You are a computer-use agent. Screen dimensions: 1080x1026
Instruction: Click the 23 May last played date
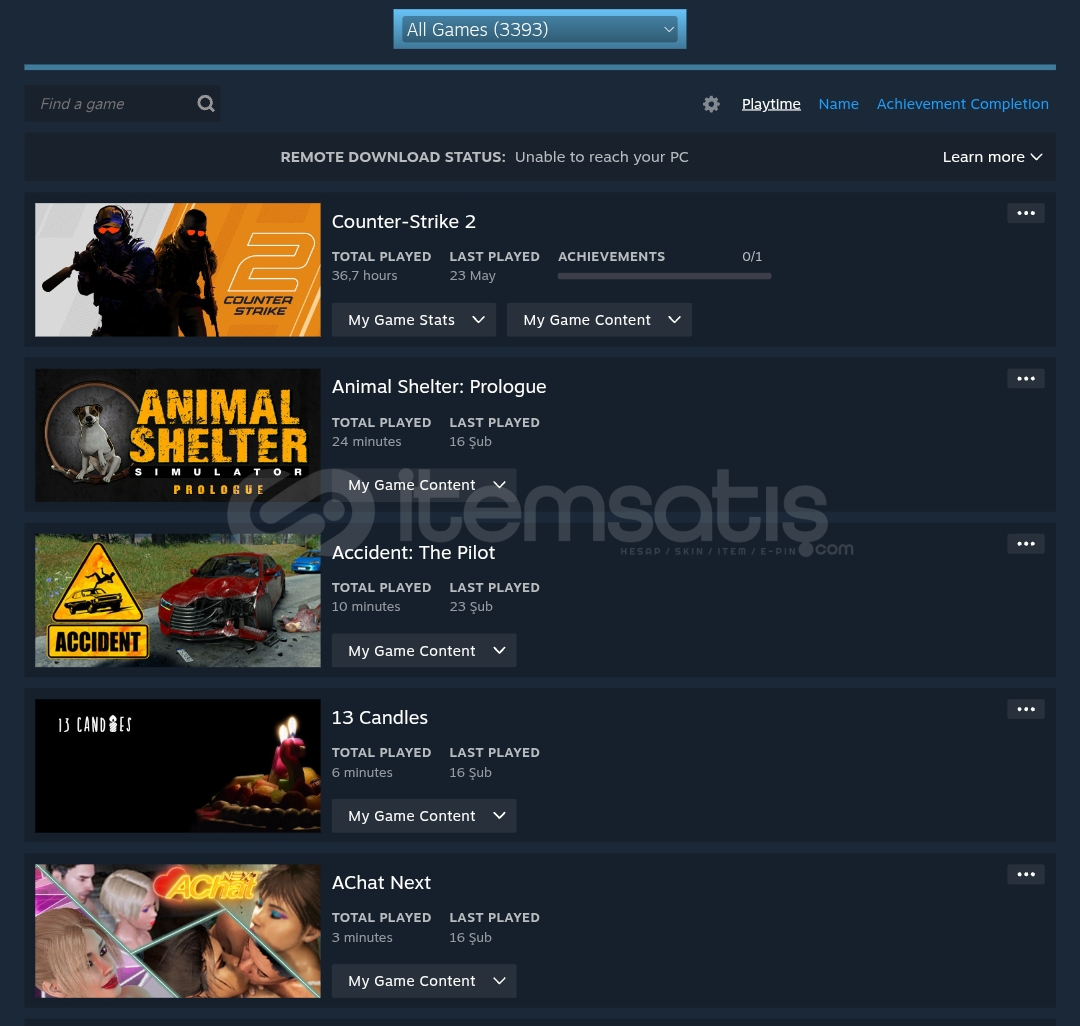click(472, 275)
